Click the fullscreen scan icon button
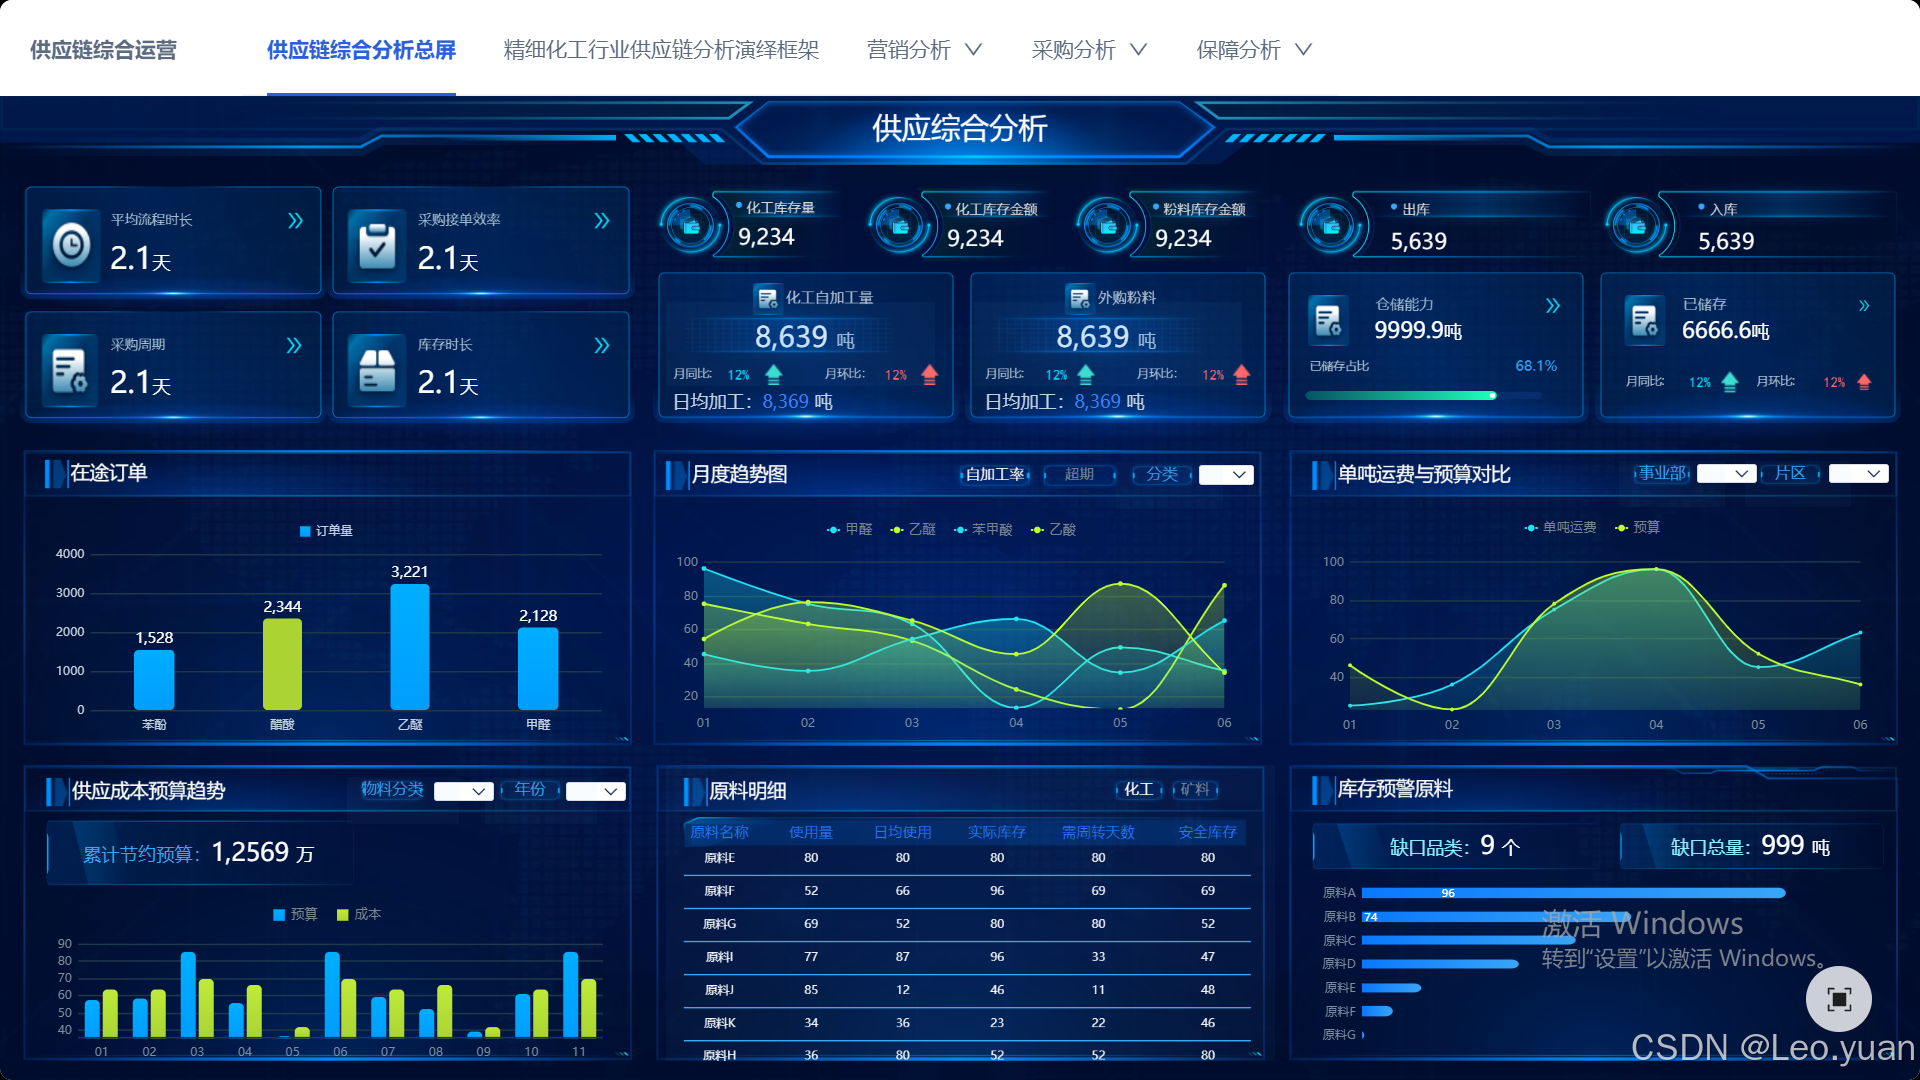 [x=1838, y=999]
